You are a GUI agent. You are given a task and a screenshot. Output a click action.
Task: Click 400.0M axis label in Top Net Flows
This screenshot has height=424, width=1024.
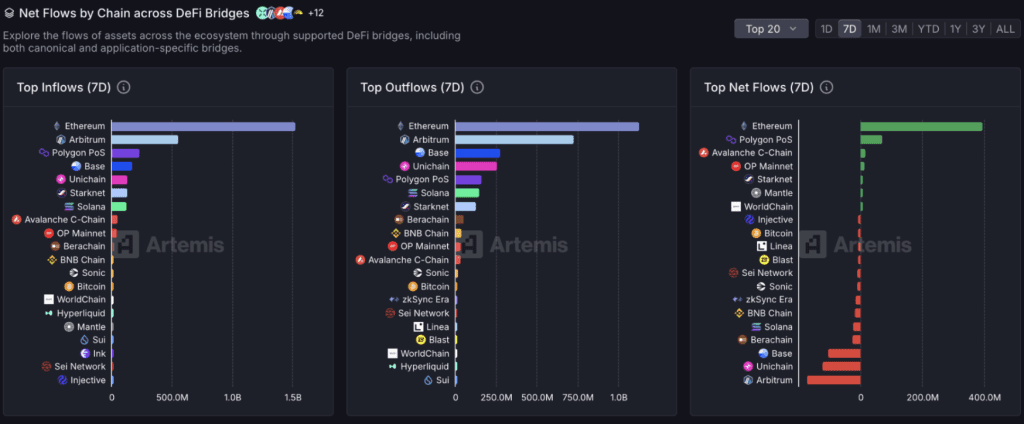[x=984, y=398]
